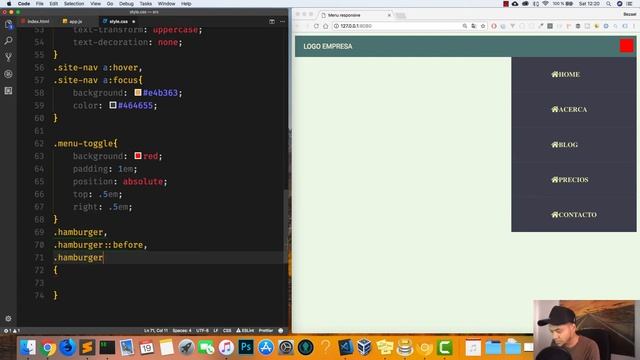
Task: Open the Explorer panel in VS Code
Action: pyautogui.click(x=8, y=24)
